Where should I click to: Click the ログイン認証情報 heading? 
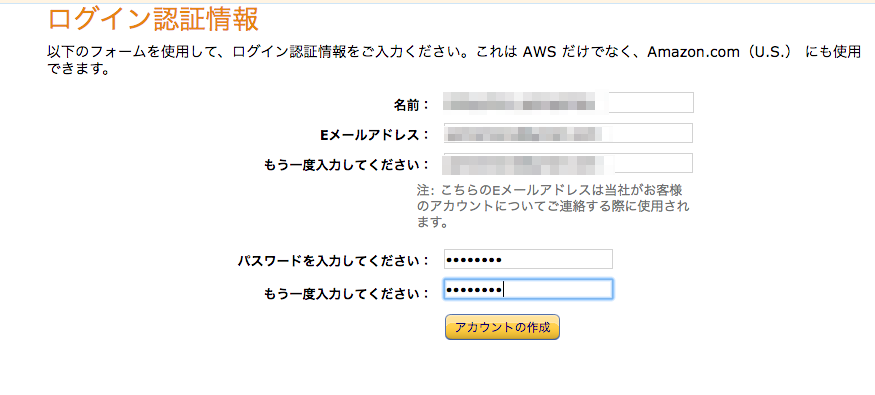[x=153, y=20]
